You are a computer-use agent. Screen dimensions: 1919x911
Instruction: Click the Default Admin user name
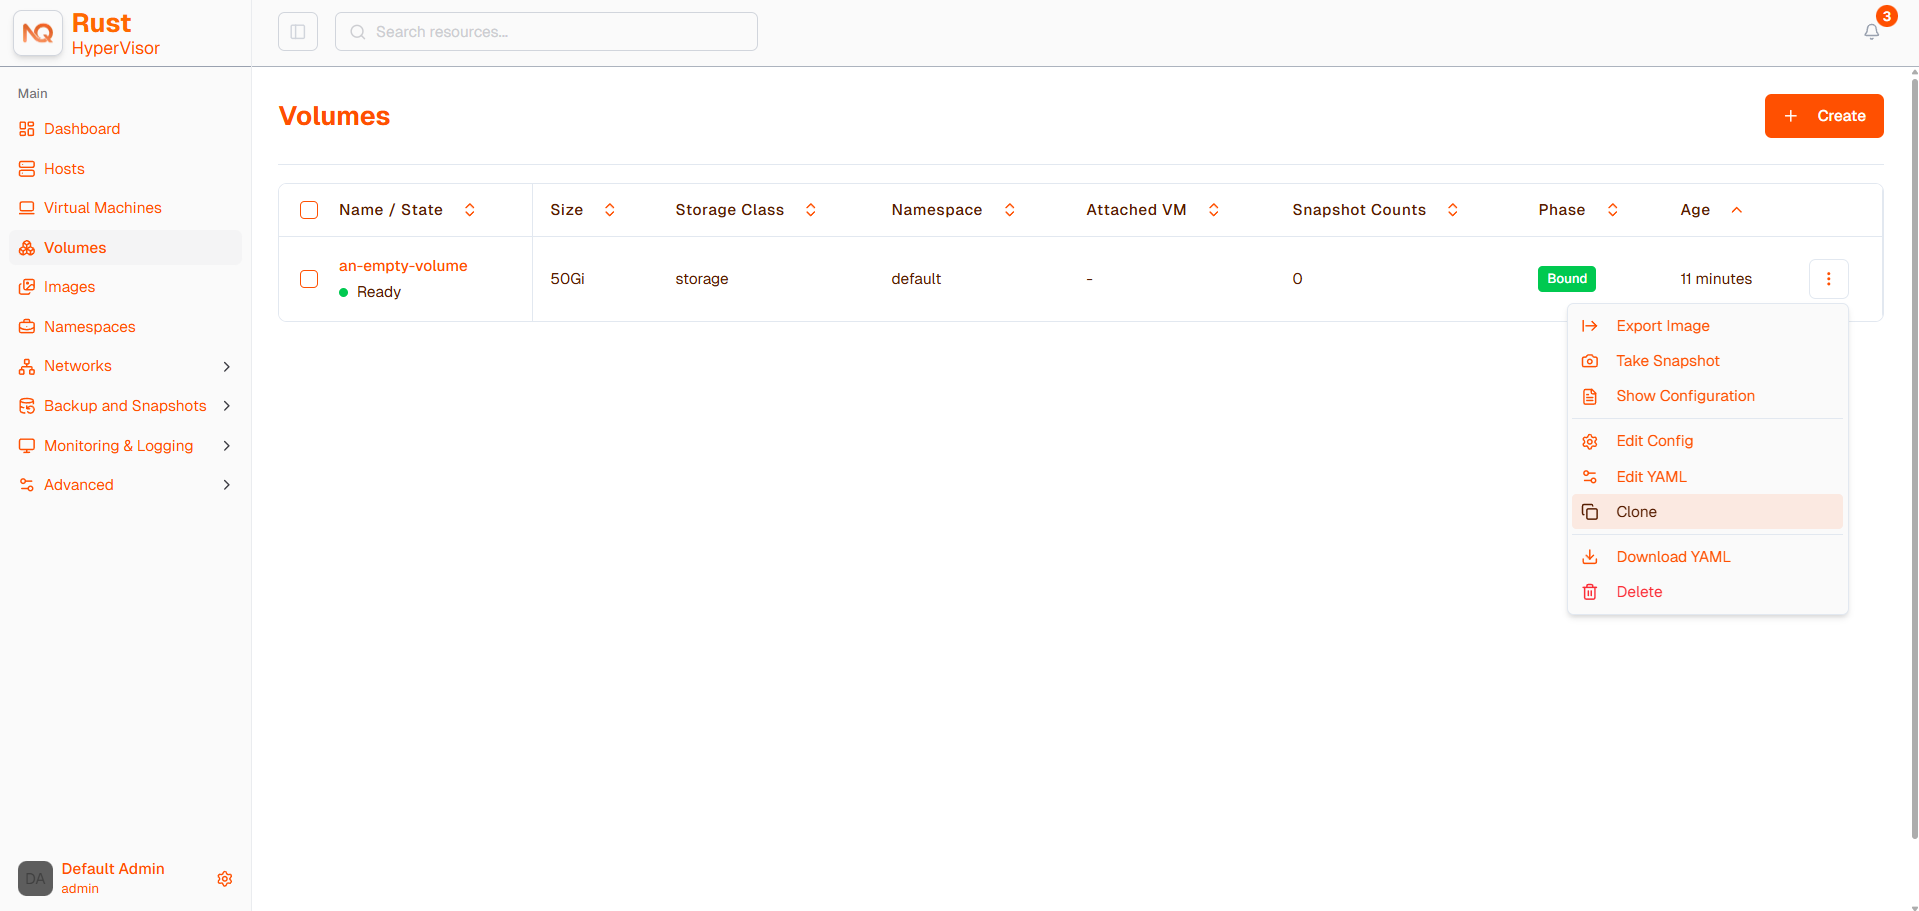pyautogui.click(x=113, y=869)
